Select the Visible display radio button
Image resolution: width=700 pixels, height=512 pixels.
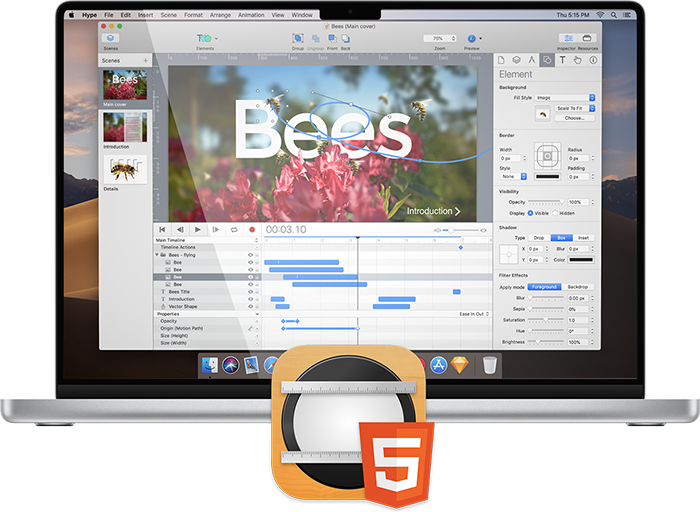[x=530, y=213]
